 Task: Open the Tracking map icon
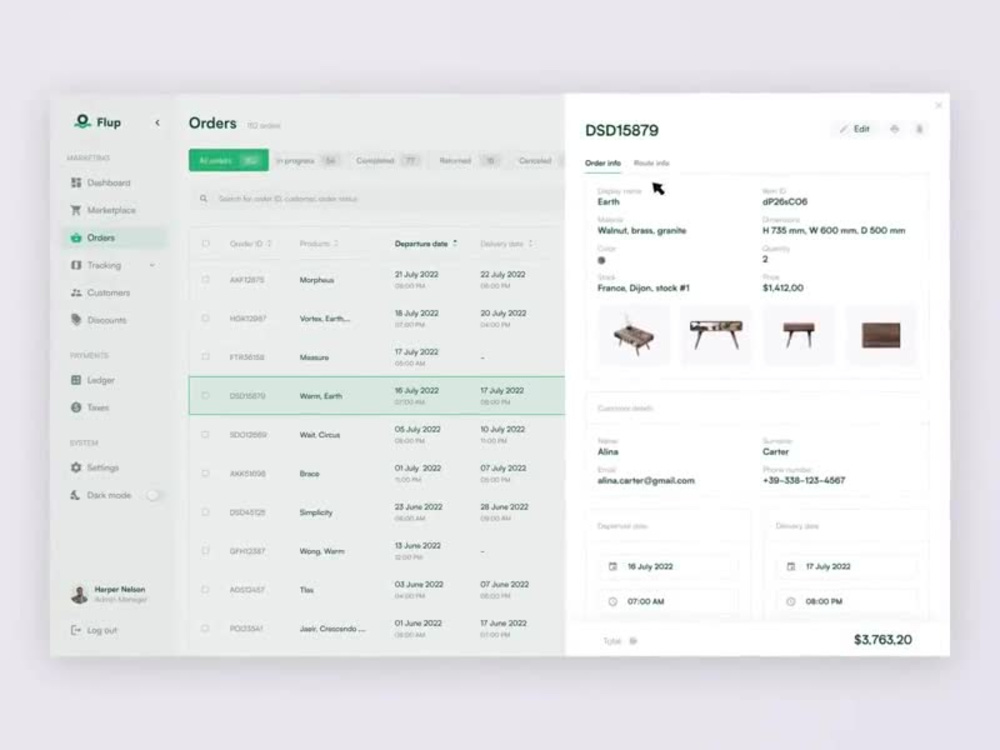pos(76,265)
